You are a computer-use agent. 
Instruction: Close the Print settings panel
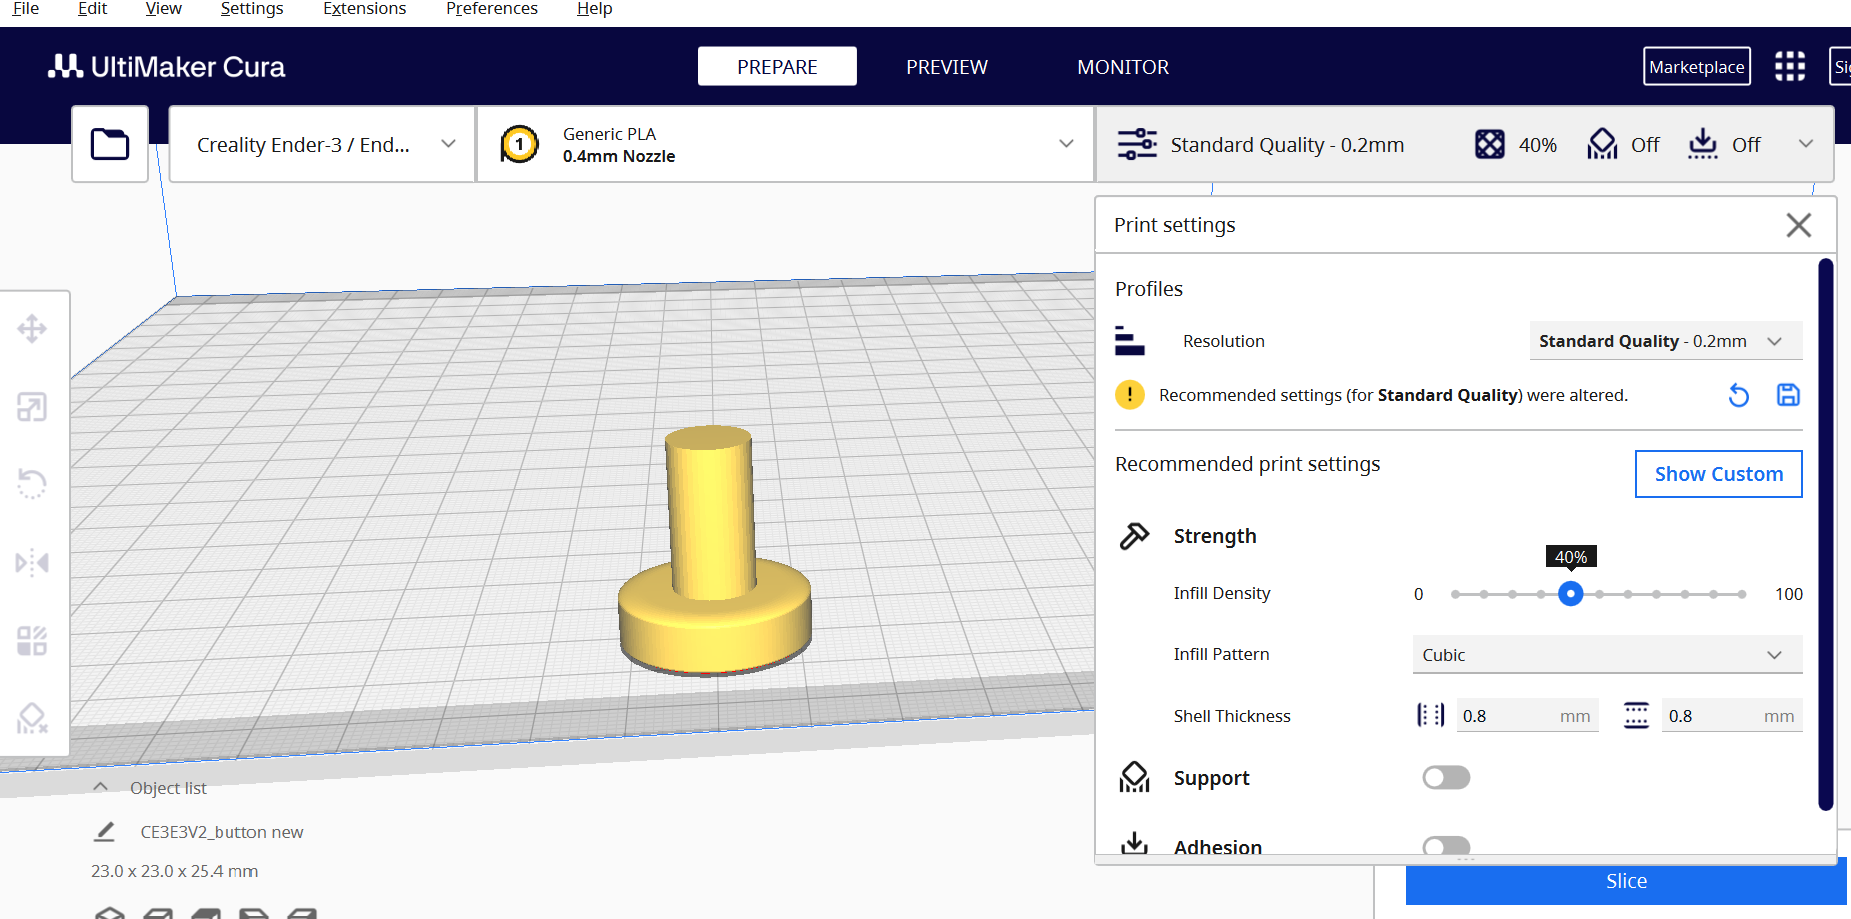tap(1799, 225)
